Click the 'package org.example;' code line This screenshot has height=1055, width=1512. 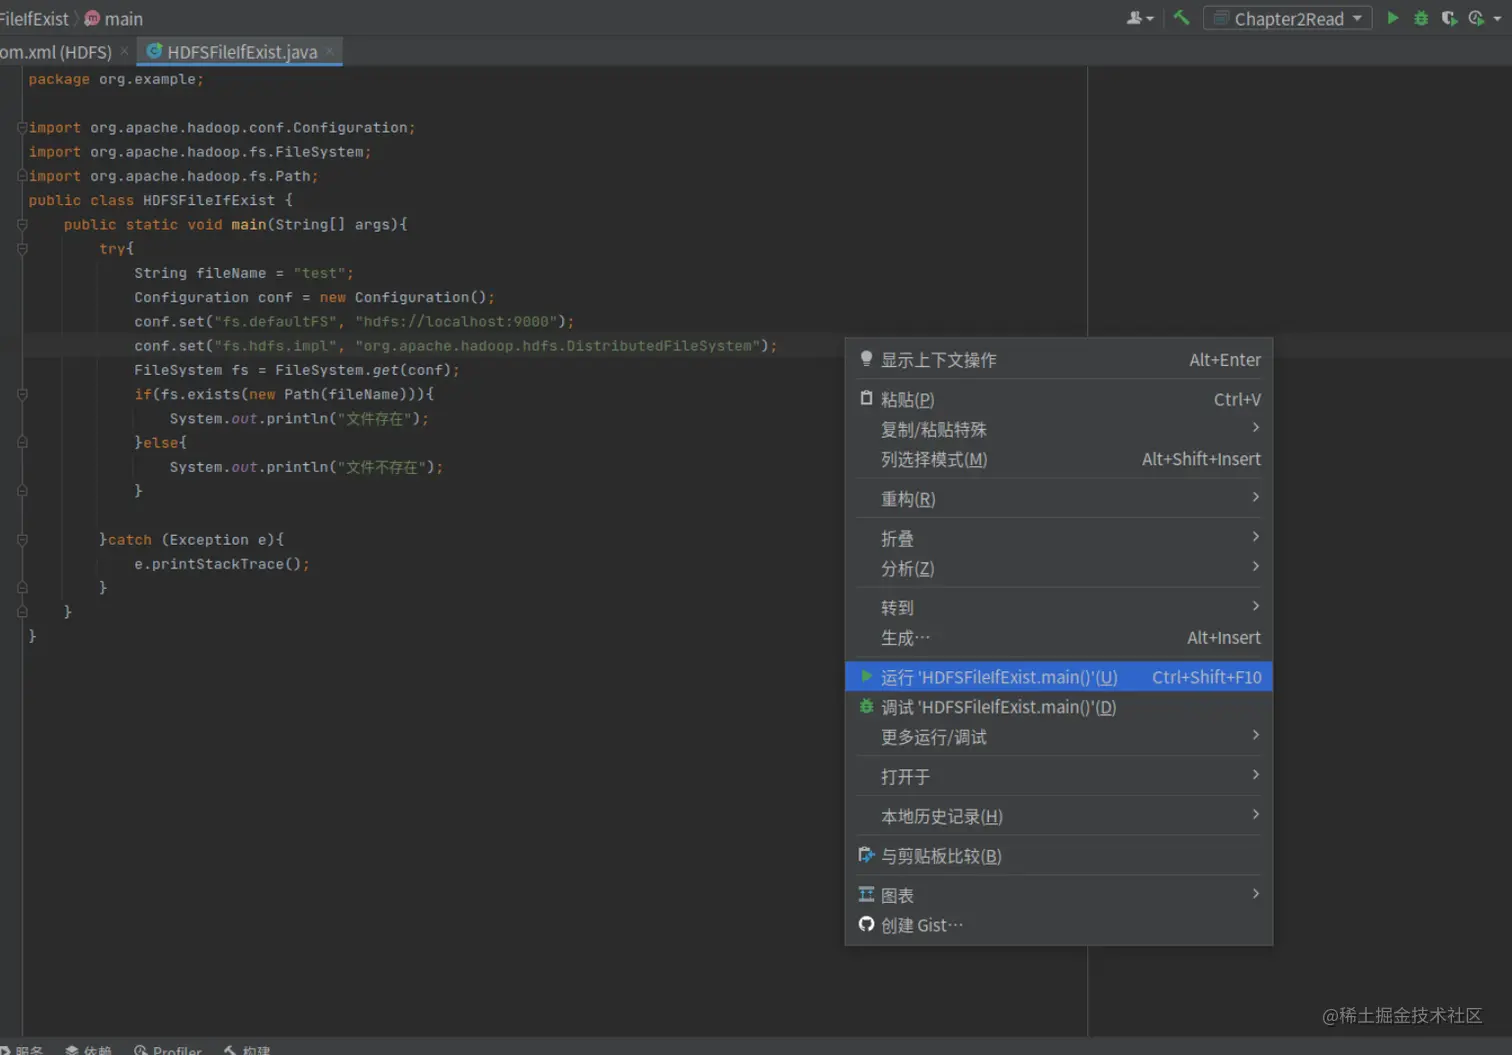[x=116, y=79]
